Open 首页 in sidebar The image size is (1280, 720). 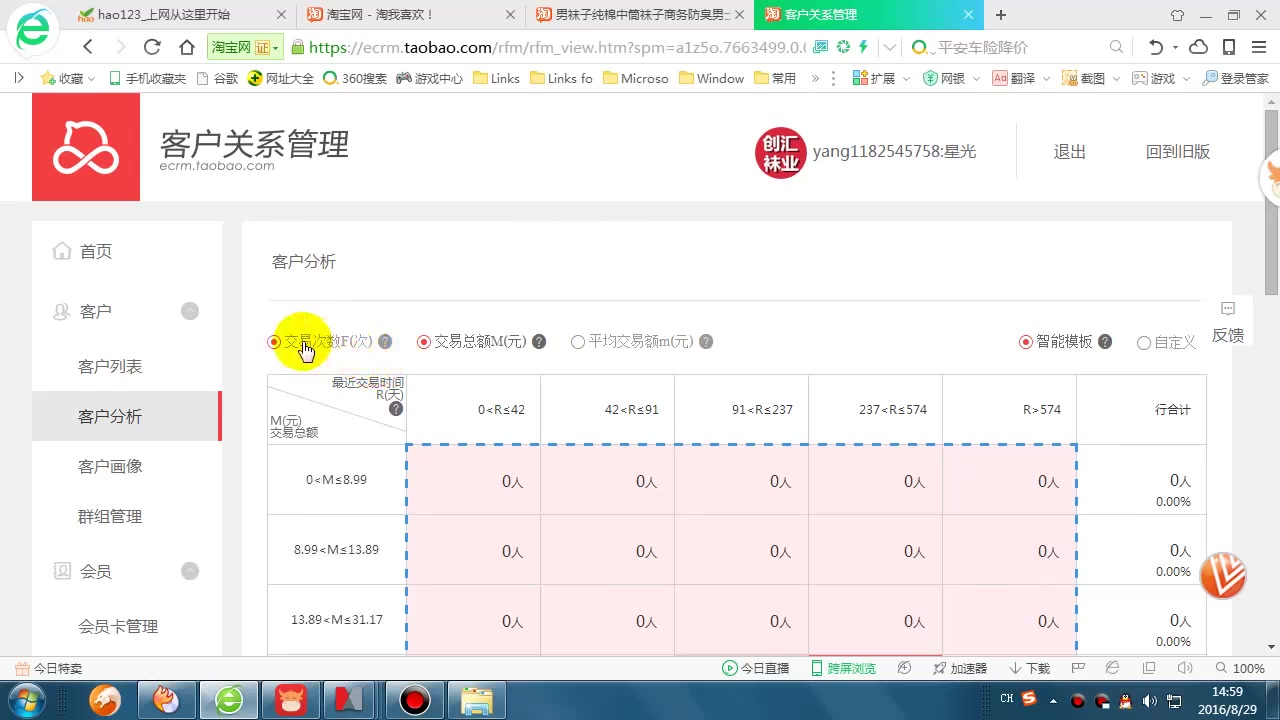96,252
